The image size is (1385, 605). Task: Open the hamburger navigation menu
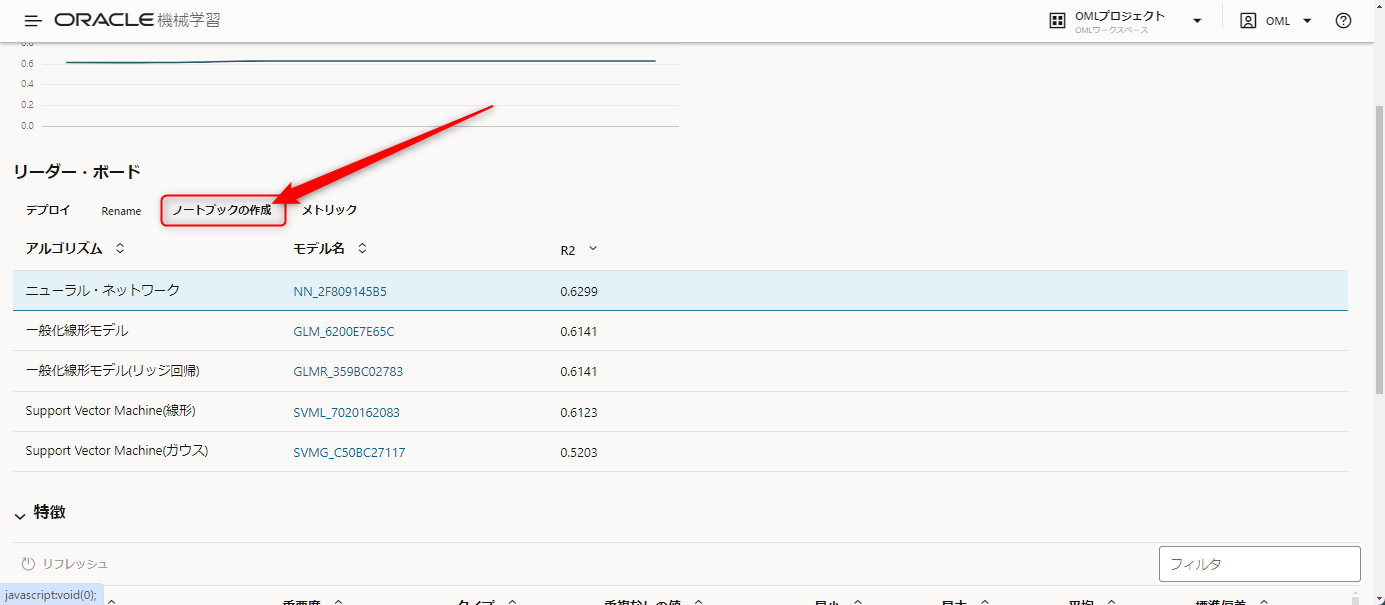pos(33,21)
